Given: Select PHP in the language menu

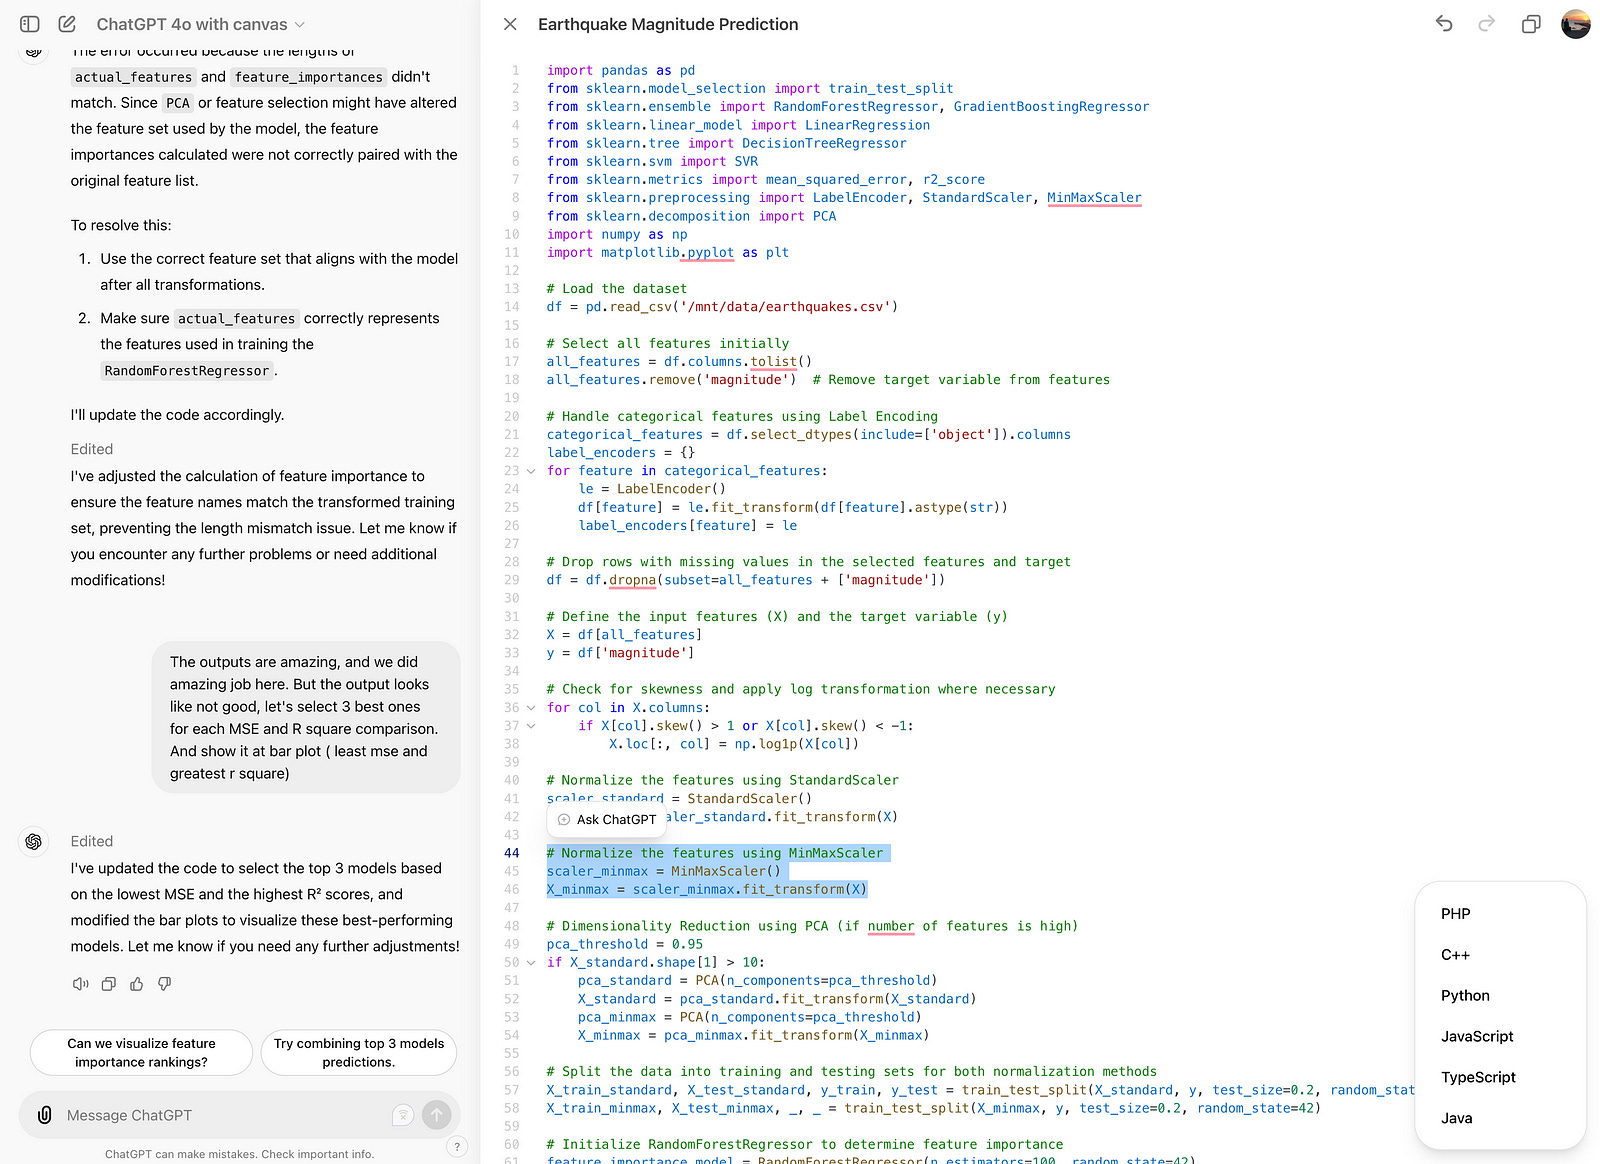Looking at the screenshot, I should click(1455, 914).
